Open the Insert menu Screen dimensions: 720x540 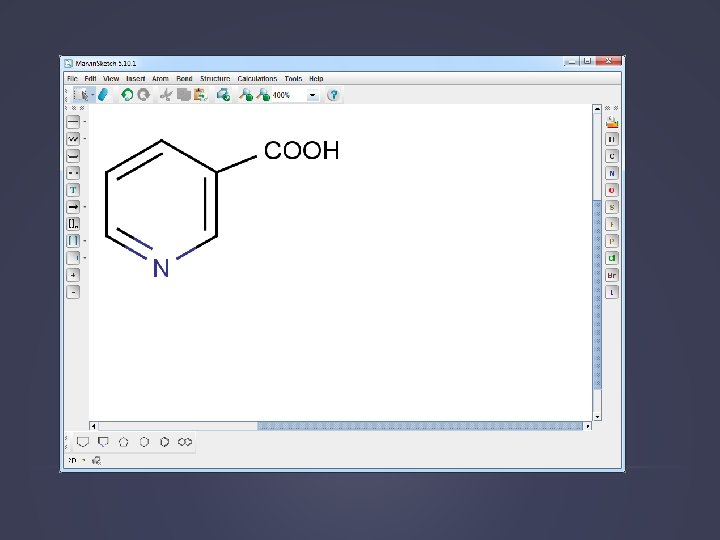click(135, 79)
